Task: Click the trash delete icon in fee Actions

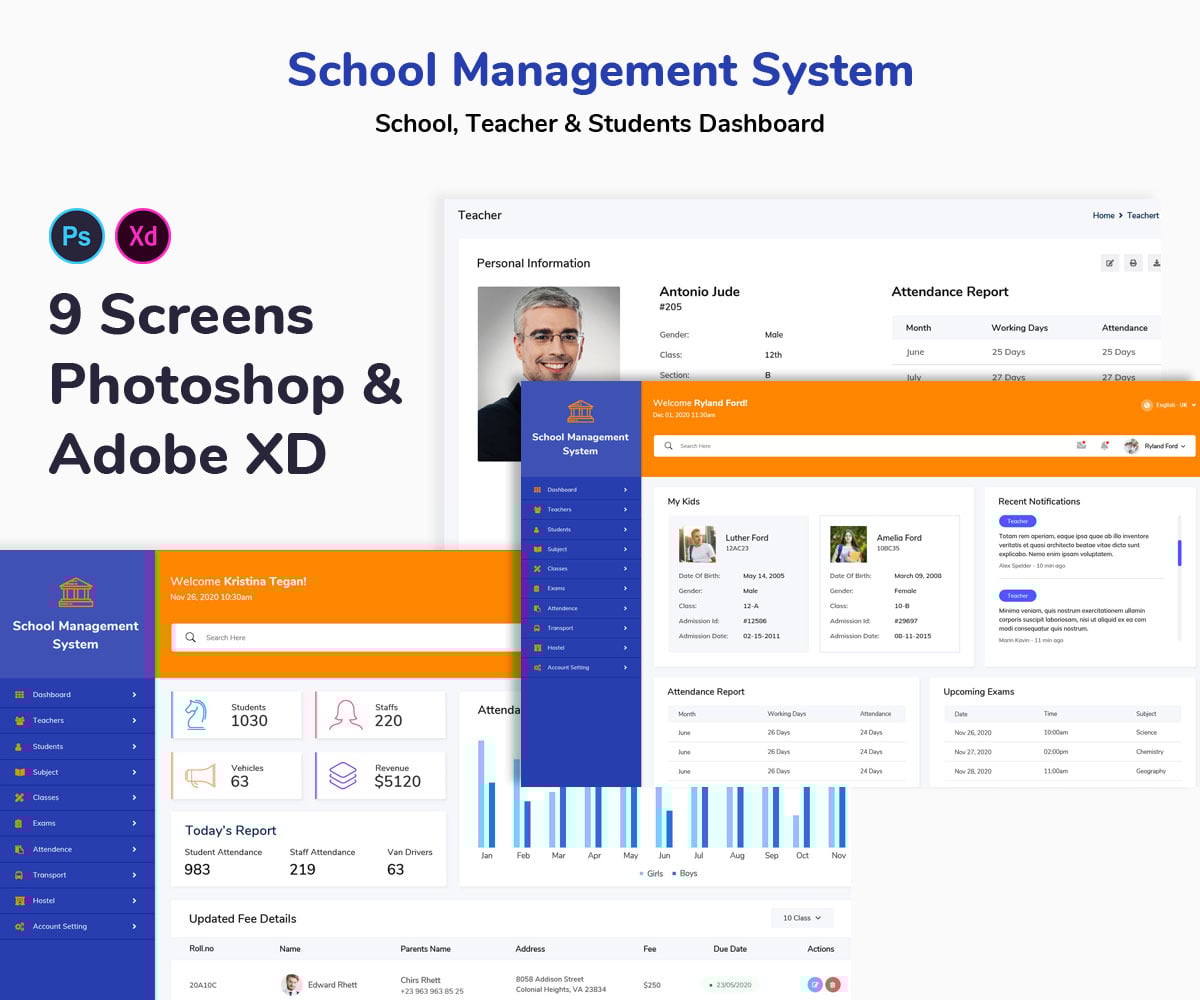Action: (x=834, y=984)
